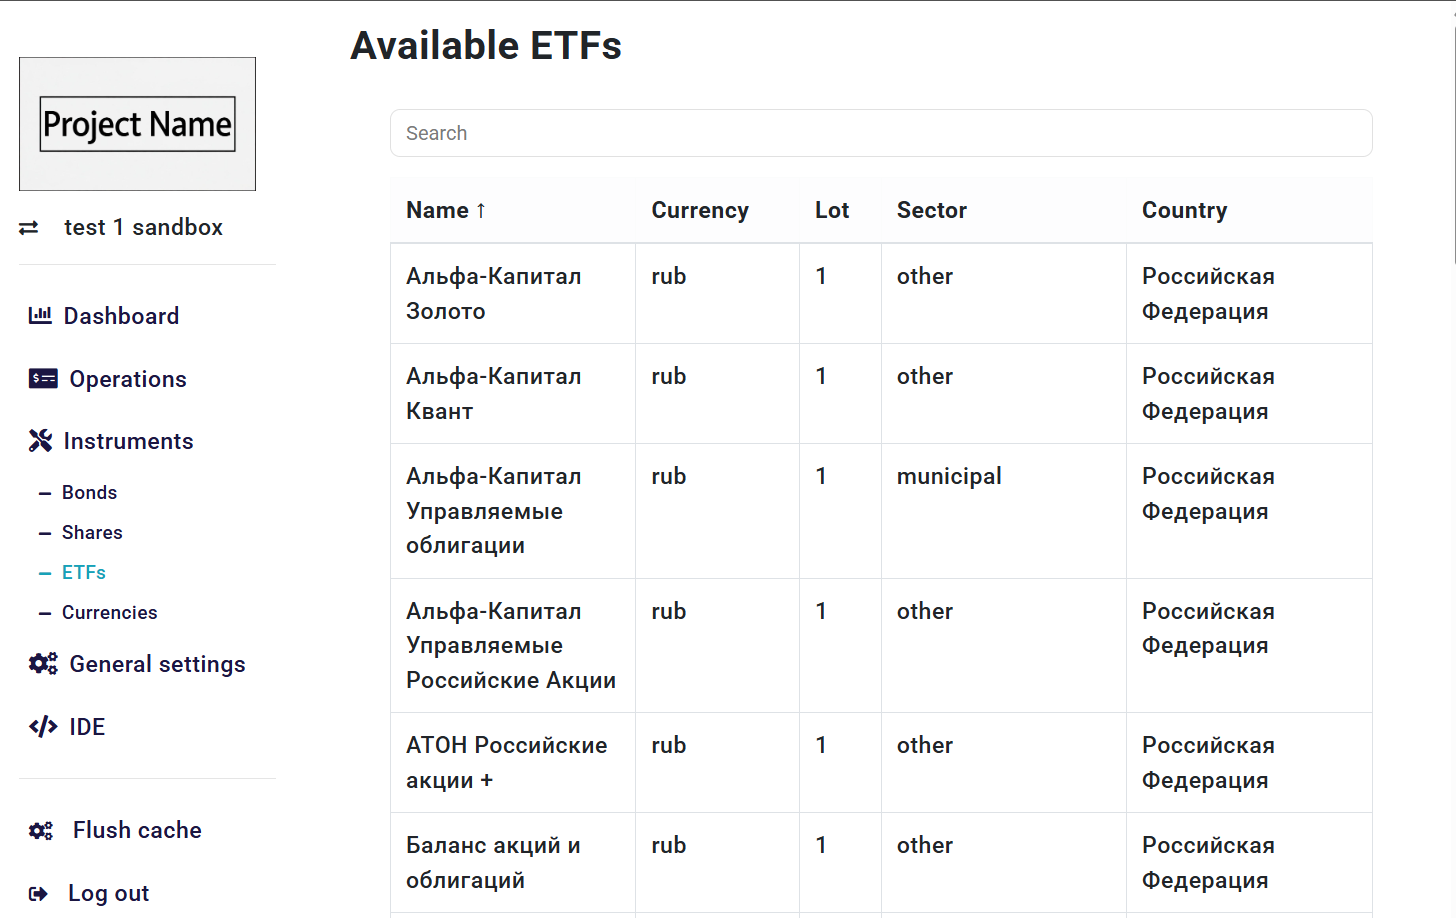Click the Instruments tools icon
Viewport: 1456px width, 918px height.
[x=40, y=441]
